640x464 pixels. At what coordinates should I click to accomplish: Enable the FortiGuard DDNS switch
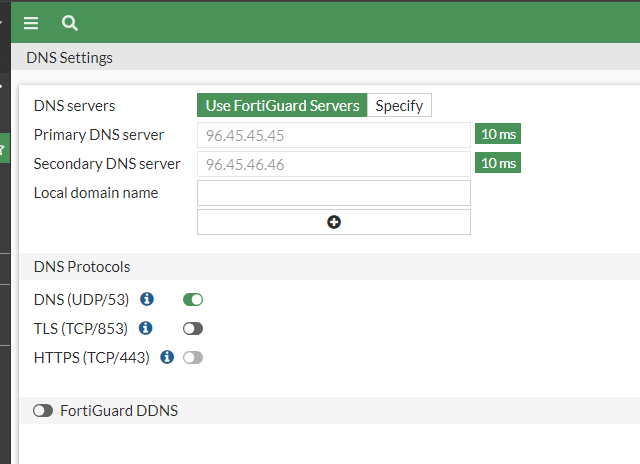click(x=43, y=410)
